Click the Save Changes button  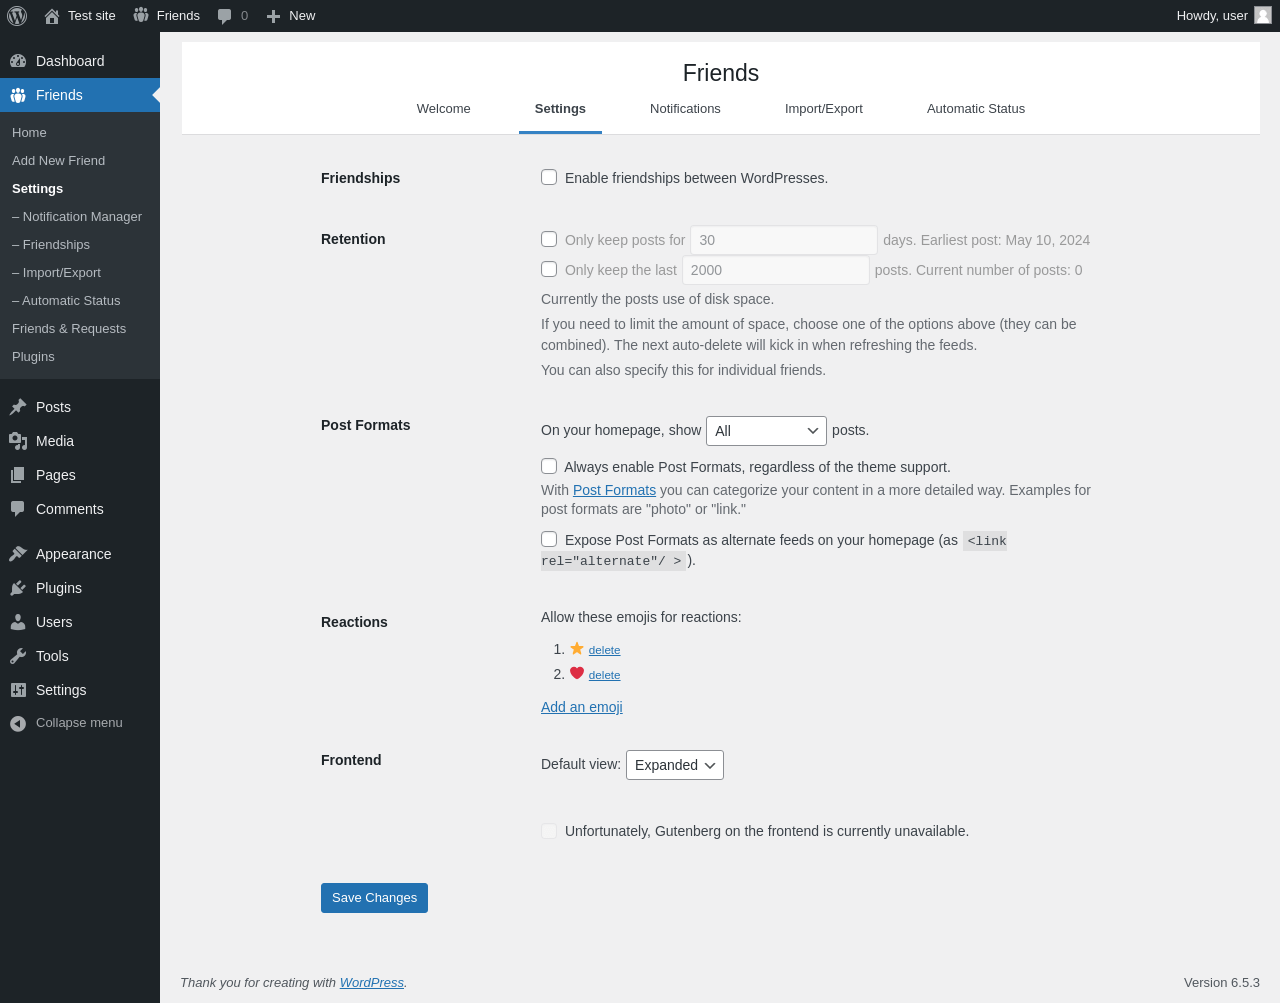374,898
